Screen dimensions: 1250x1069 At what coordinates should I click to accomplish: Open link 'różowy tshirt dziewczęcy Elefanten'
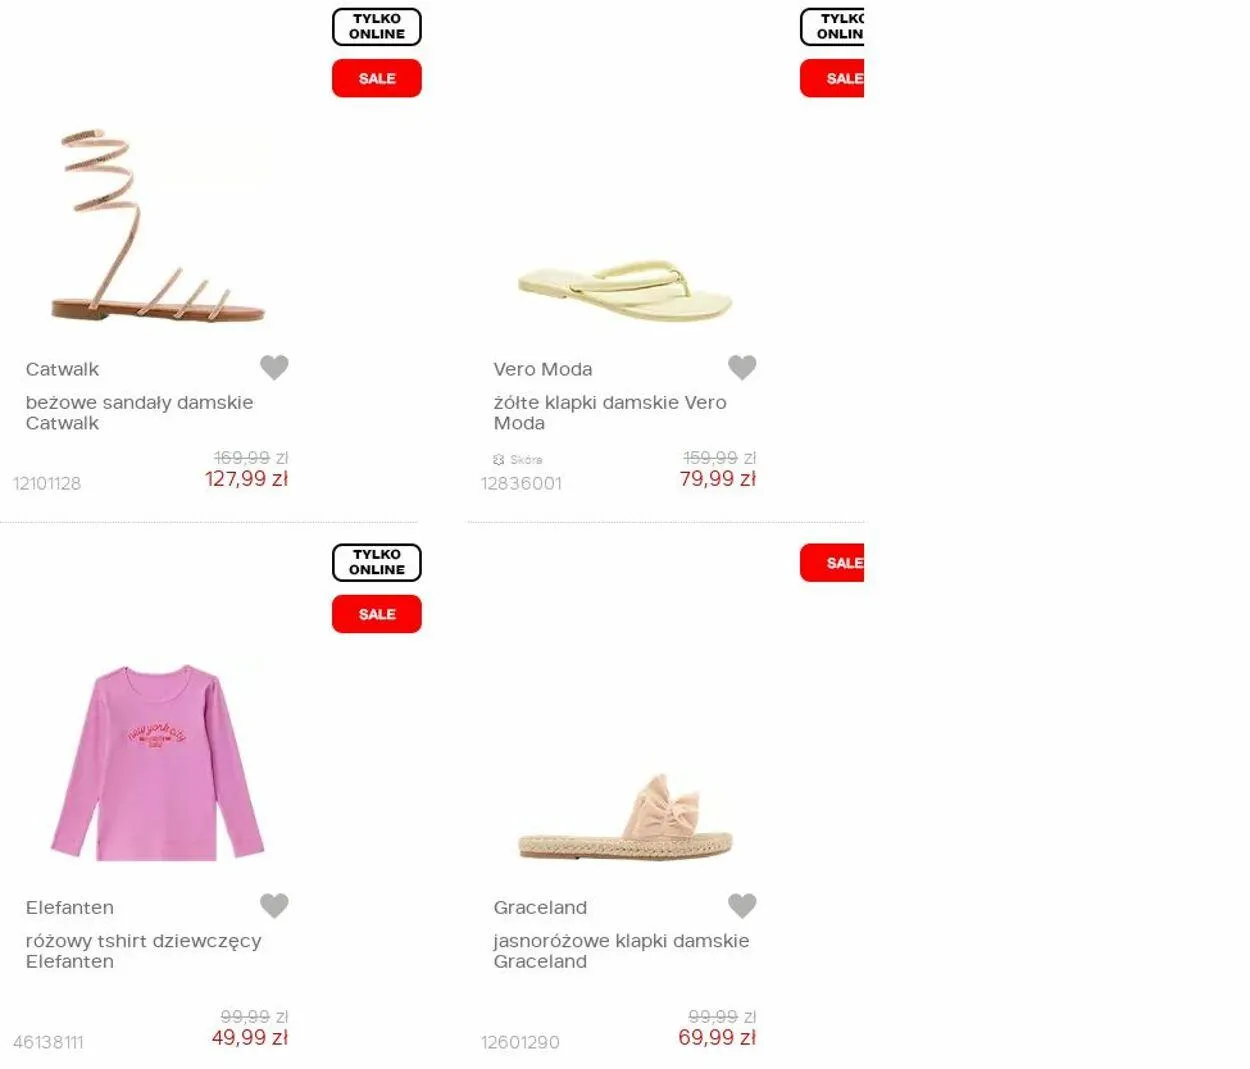[143, 951]
